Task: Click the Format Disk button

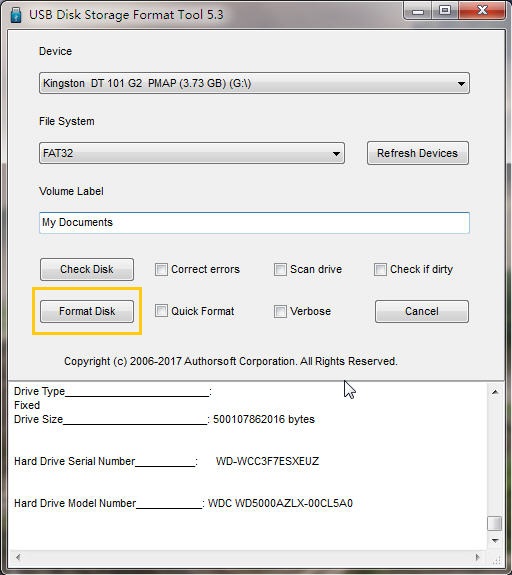Action: (x=87, y=311)
